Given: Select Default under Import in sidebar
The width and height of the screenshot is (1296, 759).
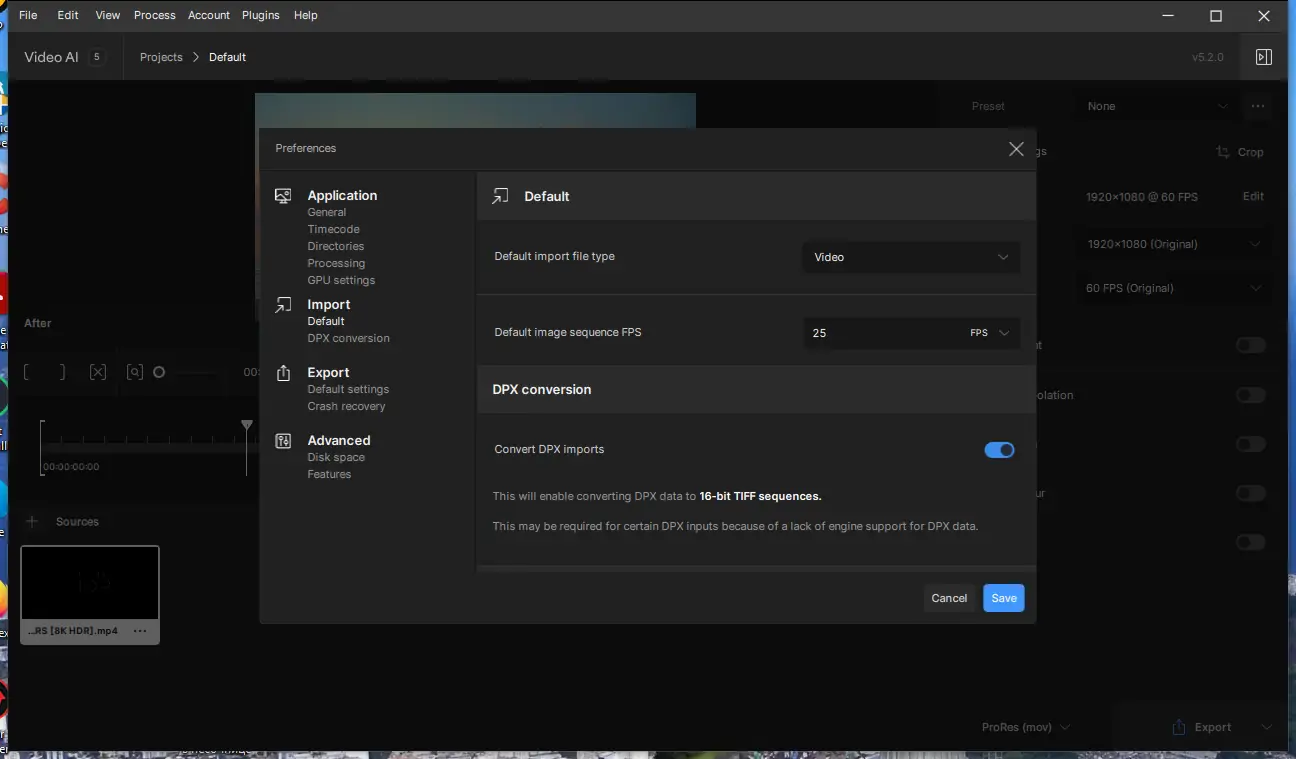Looking at the screenshot, I should [326, 322].
